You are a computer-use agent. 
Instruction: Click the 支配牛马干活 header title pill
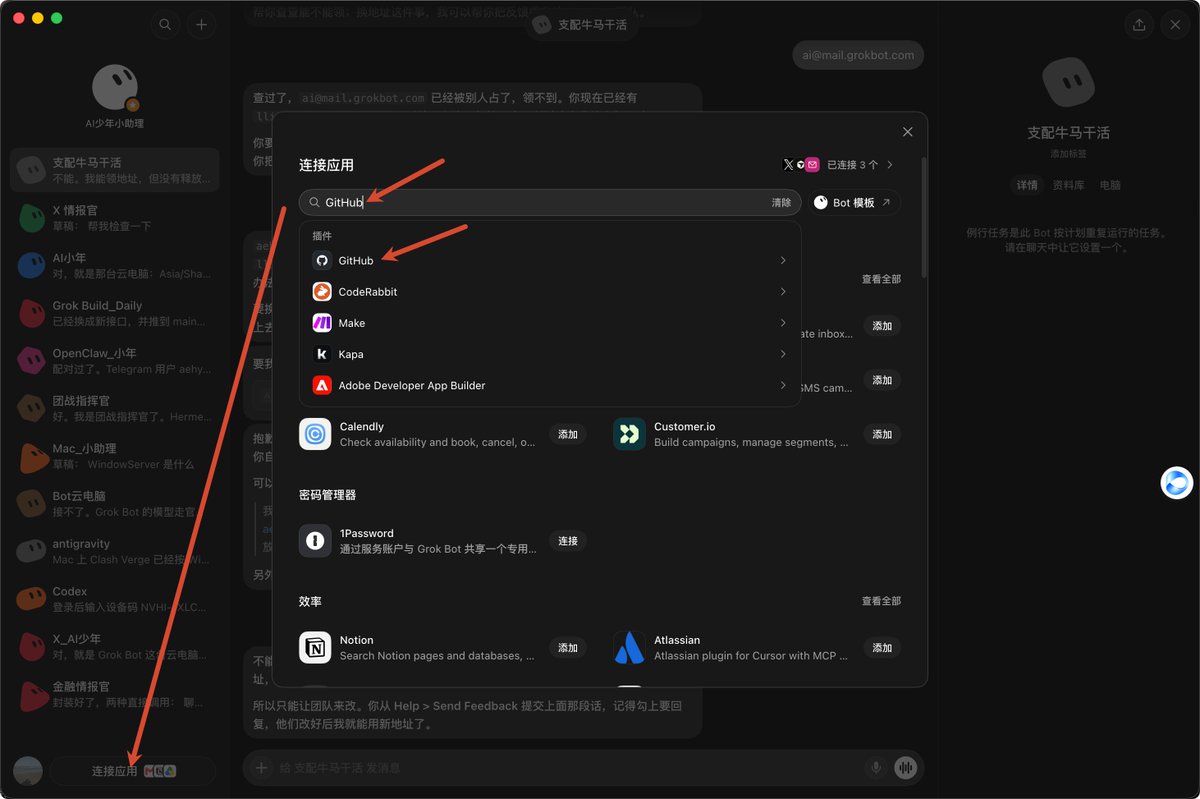(x=581, y=25)
